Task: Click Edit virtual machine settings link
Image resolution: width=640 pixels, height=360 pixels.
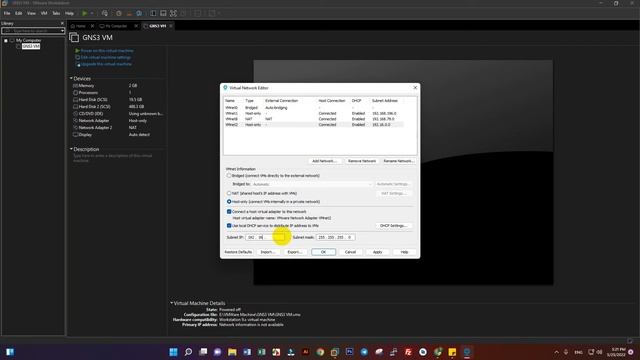Action: click(x=106, y=58)
